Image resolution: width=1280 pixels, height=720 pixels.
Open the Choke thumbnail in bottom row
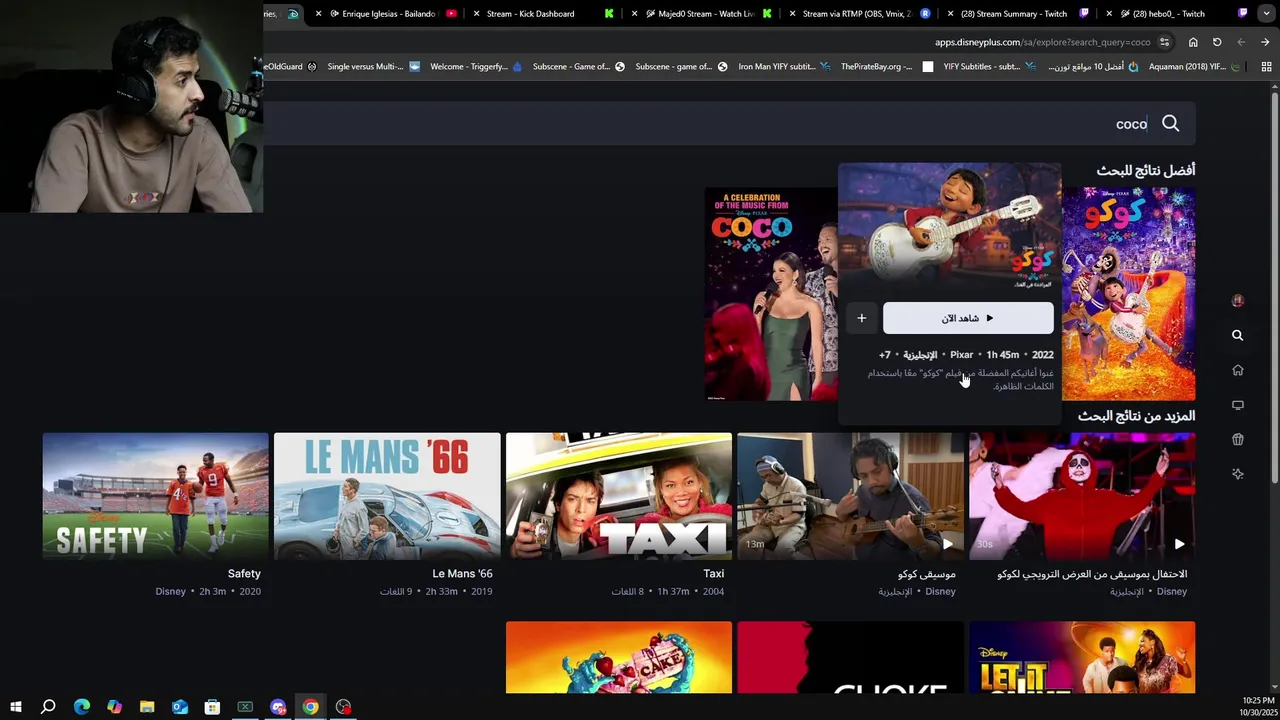(850, 657)
